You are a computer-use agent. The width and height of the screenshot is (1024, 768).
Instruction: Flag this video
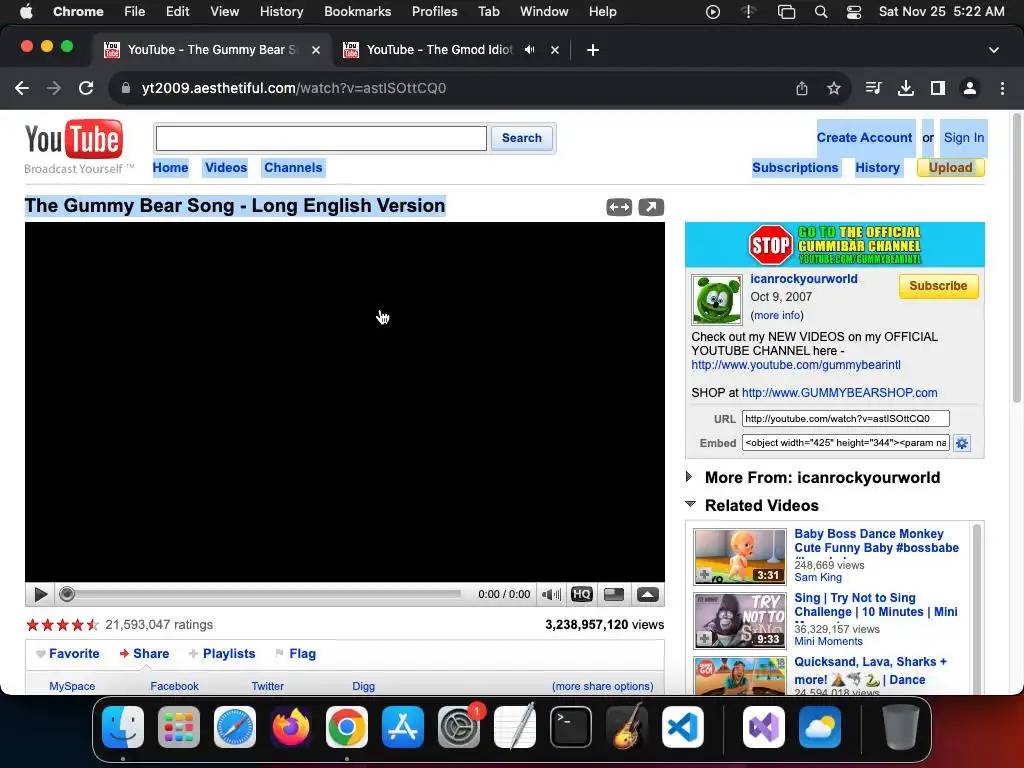pyautogui.click(x=296, y=654)
